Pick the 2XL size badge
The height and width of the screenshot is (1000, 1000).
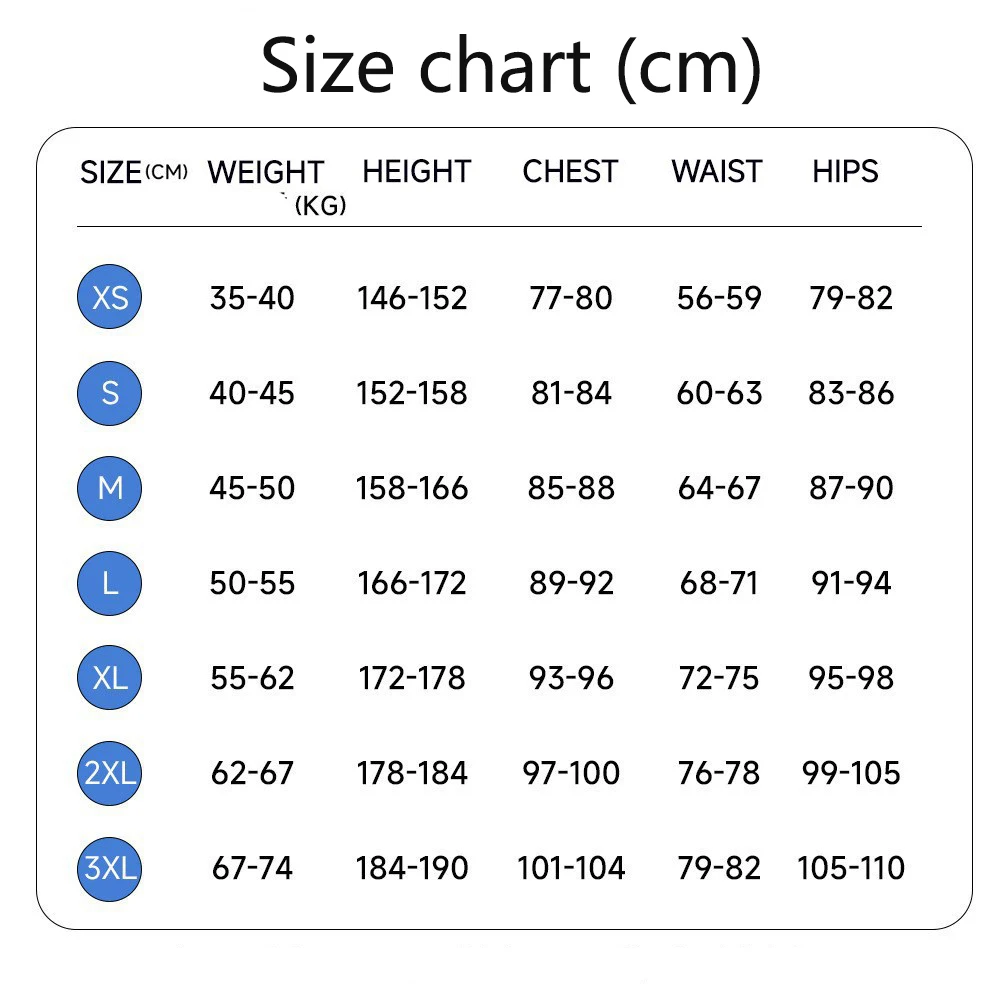110,773
